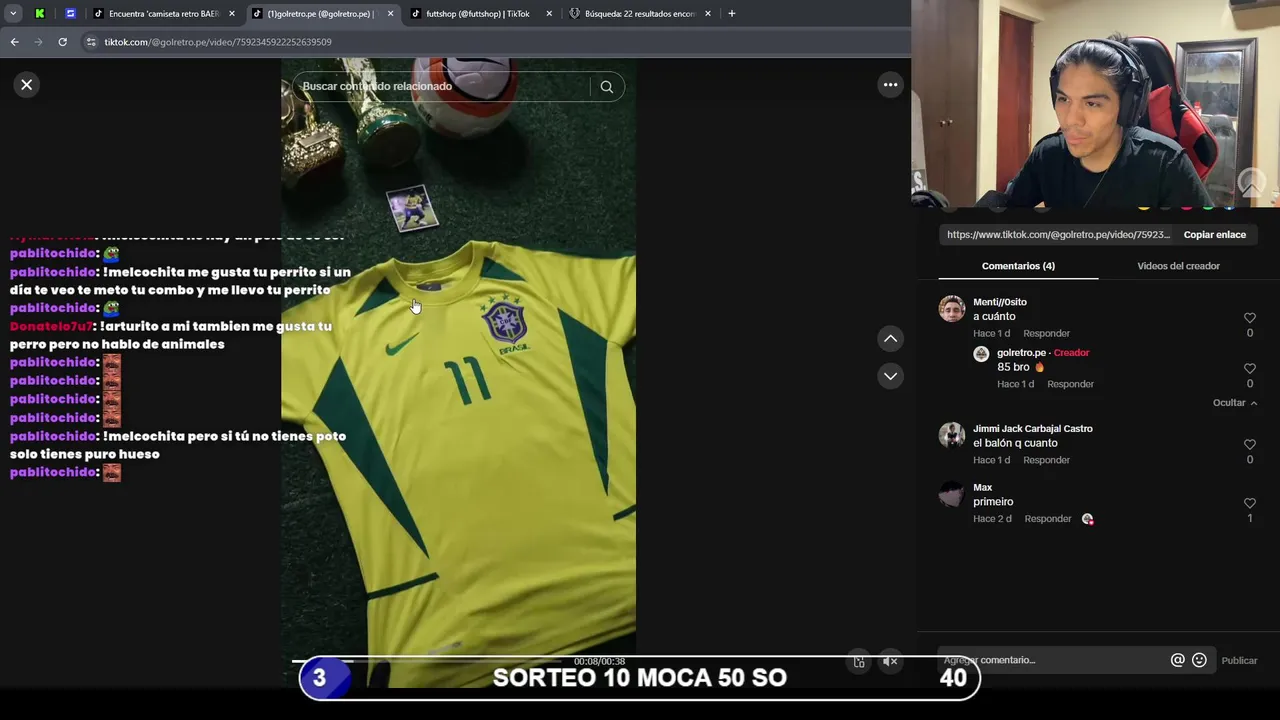Copy the video link with Copiar enlace
Viewport: 1280px width, 720px height.
[x=1214, y=235]
